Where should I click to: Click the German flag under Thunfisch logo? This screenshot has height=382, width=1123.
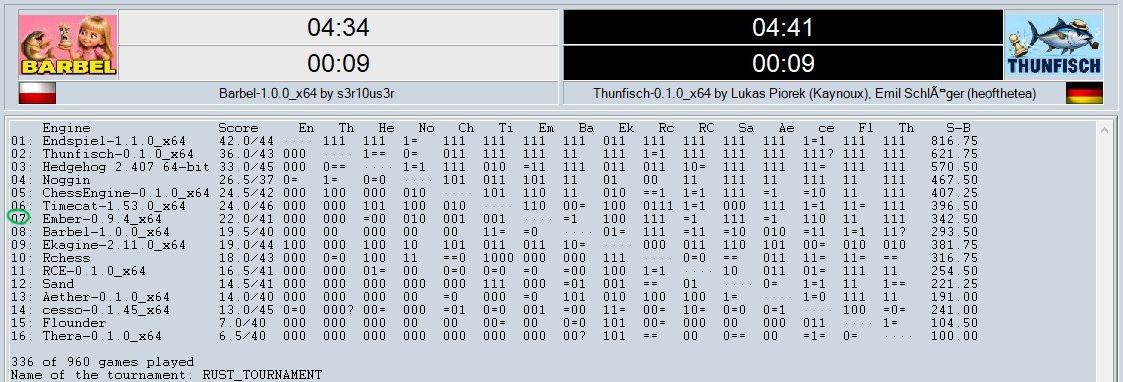click(x=1084, y=93)
